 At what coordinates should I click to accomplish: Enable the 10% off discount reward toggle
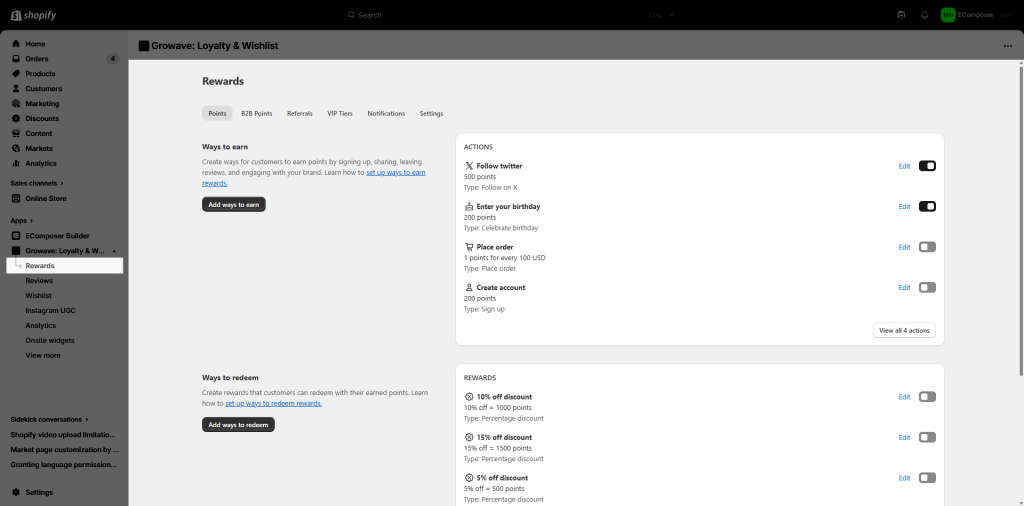(926, 397)
